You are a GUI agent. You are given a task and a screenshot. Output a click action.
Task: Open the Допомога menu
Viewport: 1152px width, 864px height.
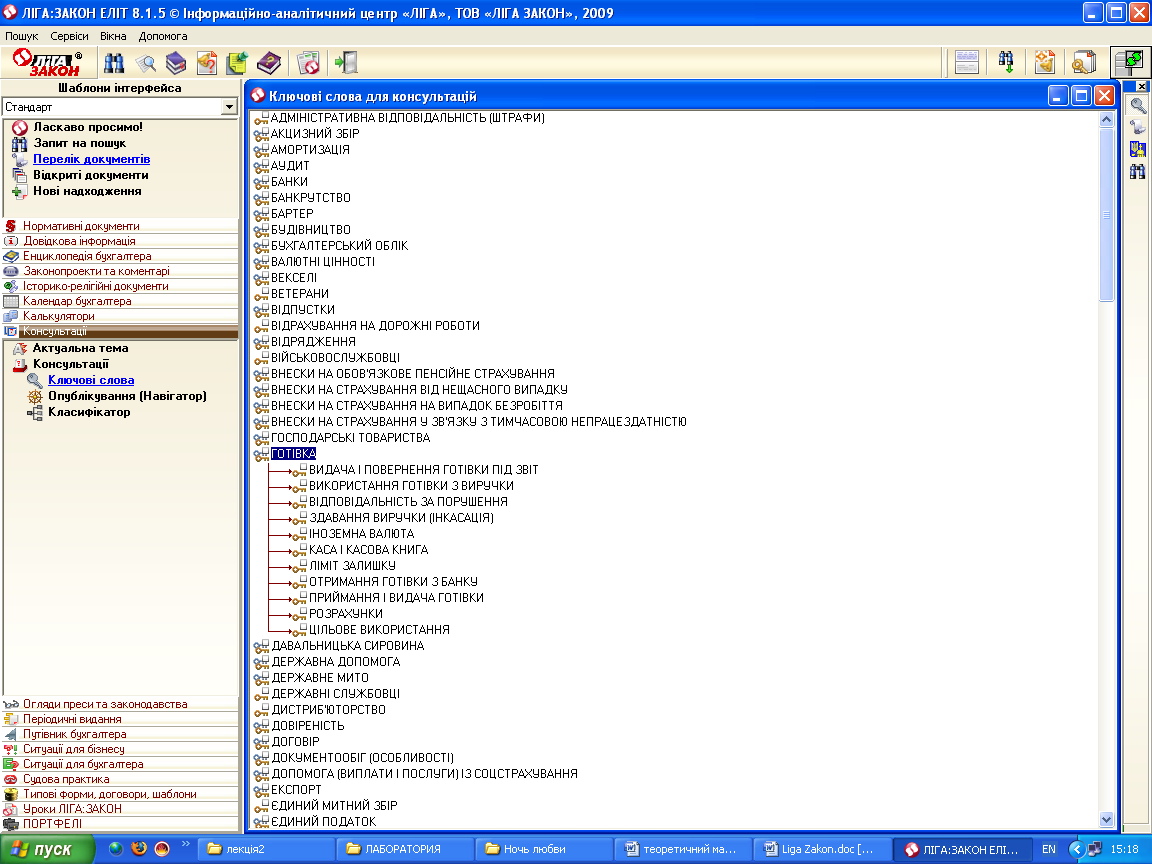[163, 36]
